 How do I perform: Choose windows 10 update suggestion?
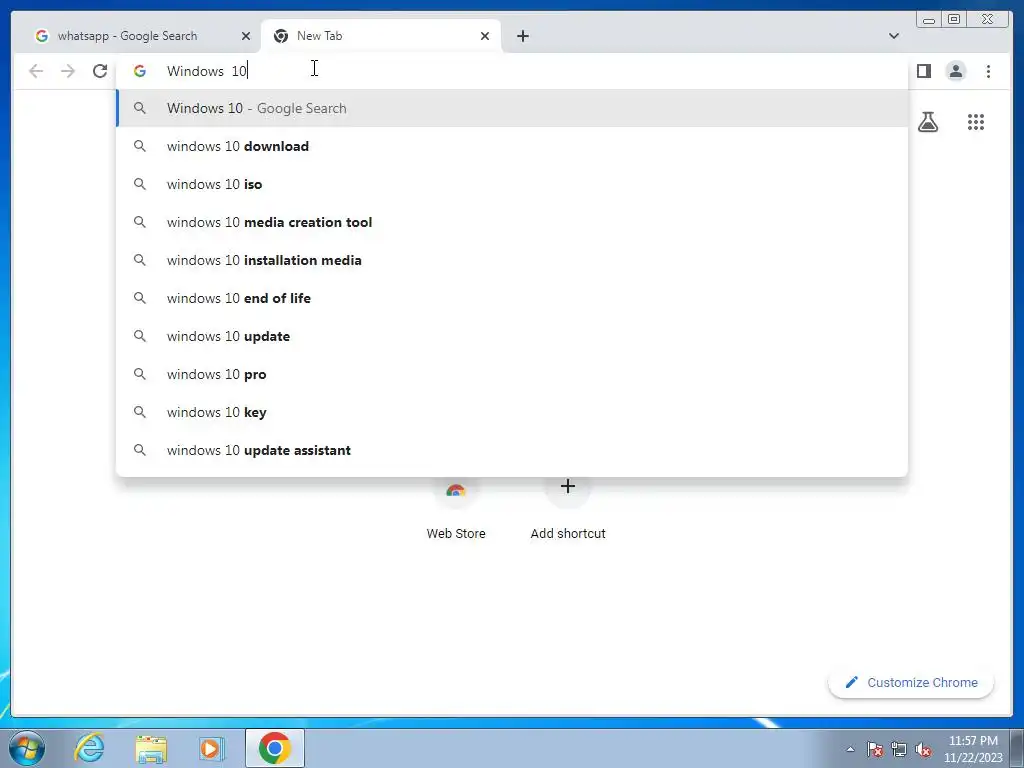[512, 336]
